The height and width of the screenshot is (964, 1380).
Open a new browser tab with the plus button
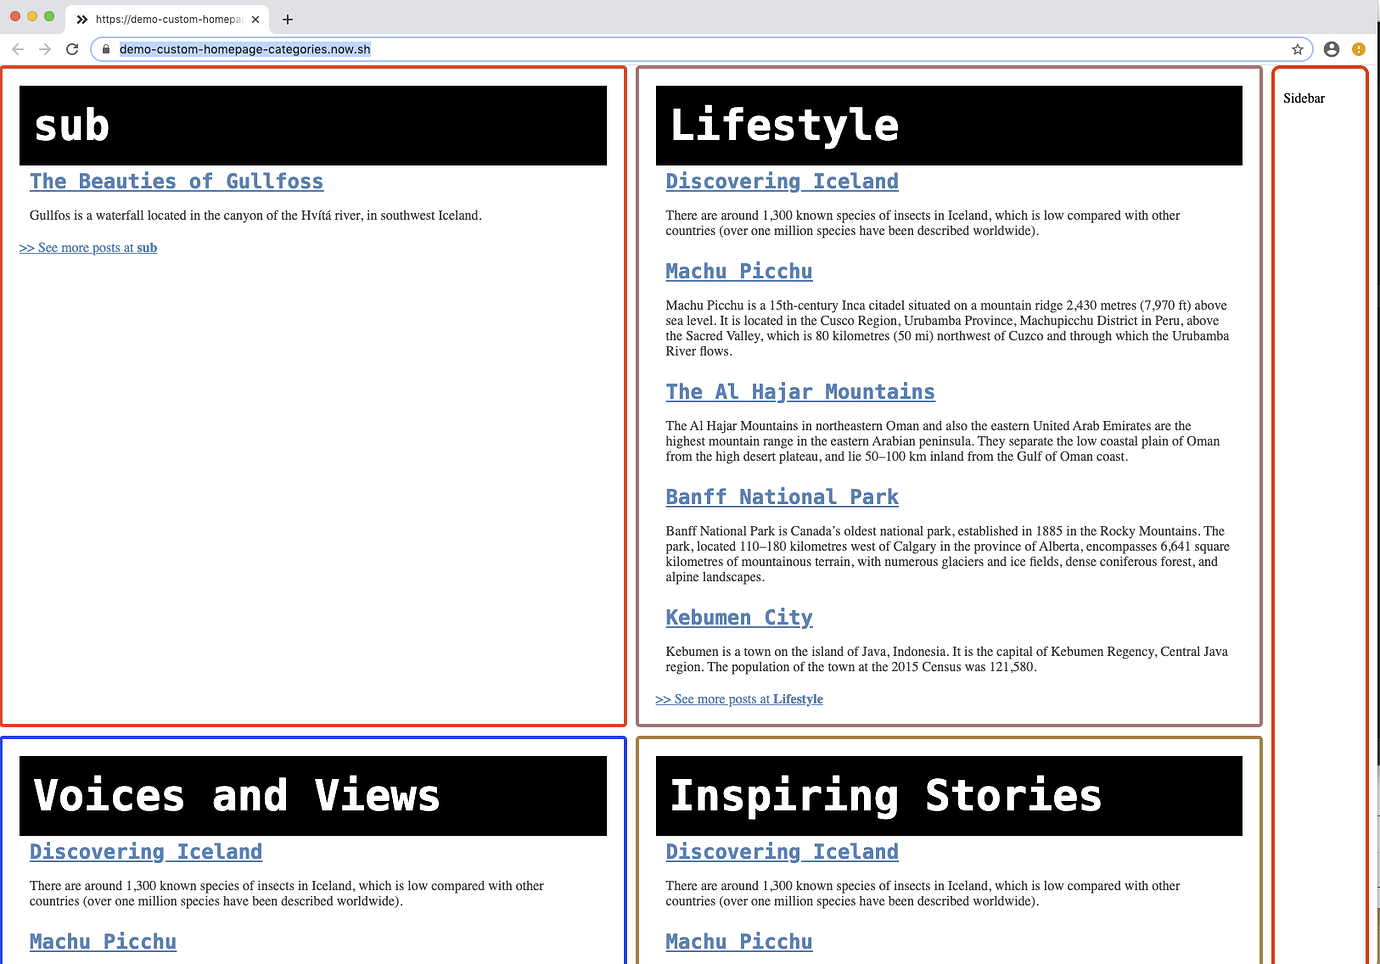coord(288,19)
